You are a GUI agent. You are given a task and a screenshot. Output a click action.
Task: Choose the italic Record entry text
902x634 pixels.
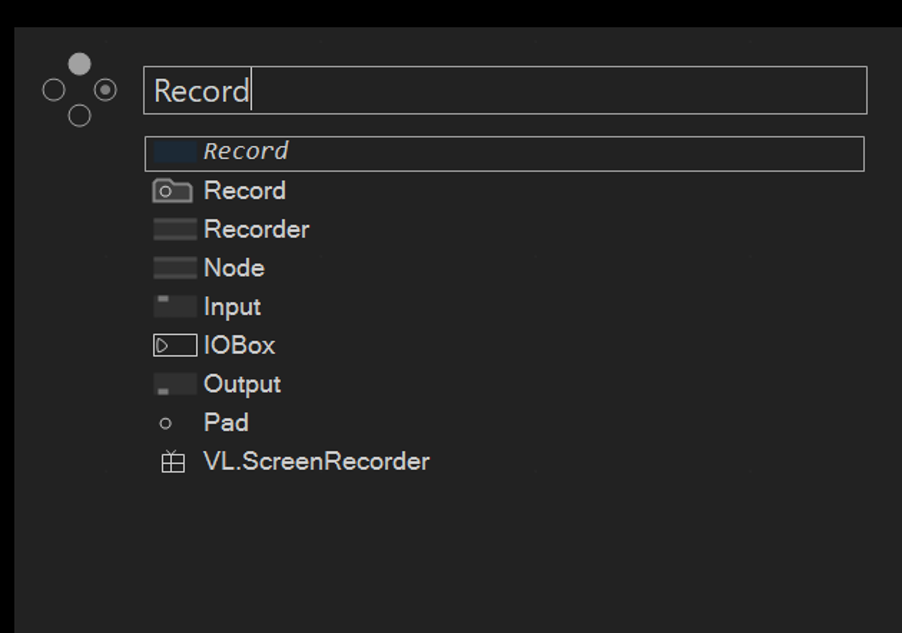(246, 151)
